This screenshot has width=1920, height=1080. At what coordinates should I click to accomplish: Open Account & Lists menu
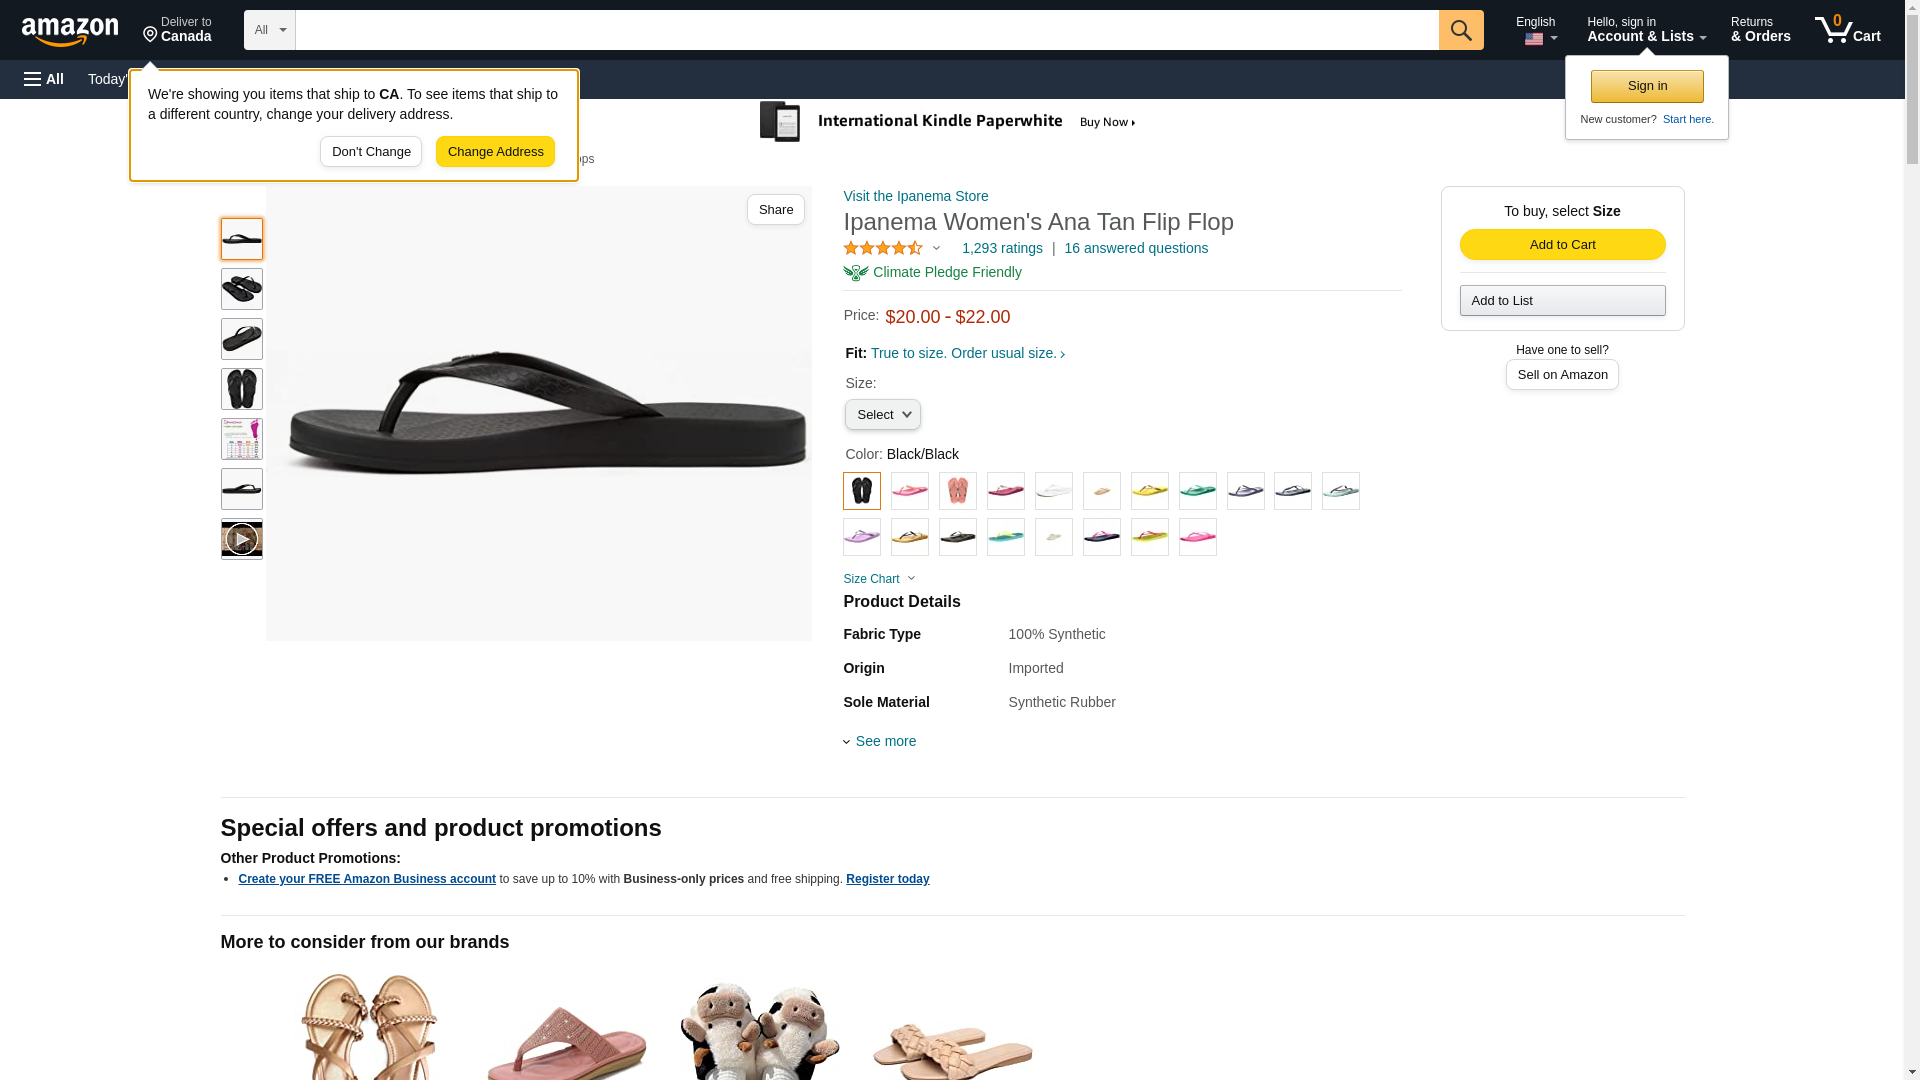1646,30
